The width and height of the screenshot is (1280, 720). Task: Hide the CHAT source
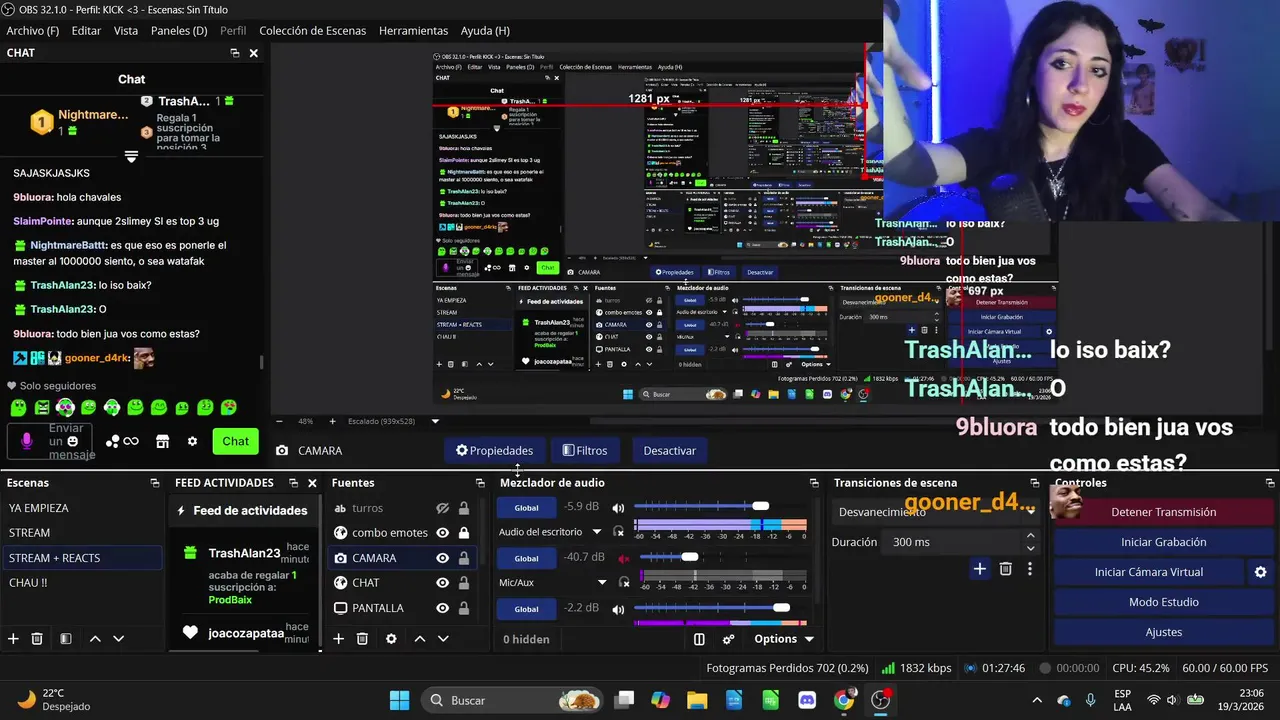(x=443, y=583)
